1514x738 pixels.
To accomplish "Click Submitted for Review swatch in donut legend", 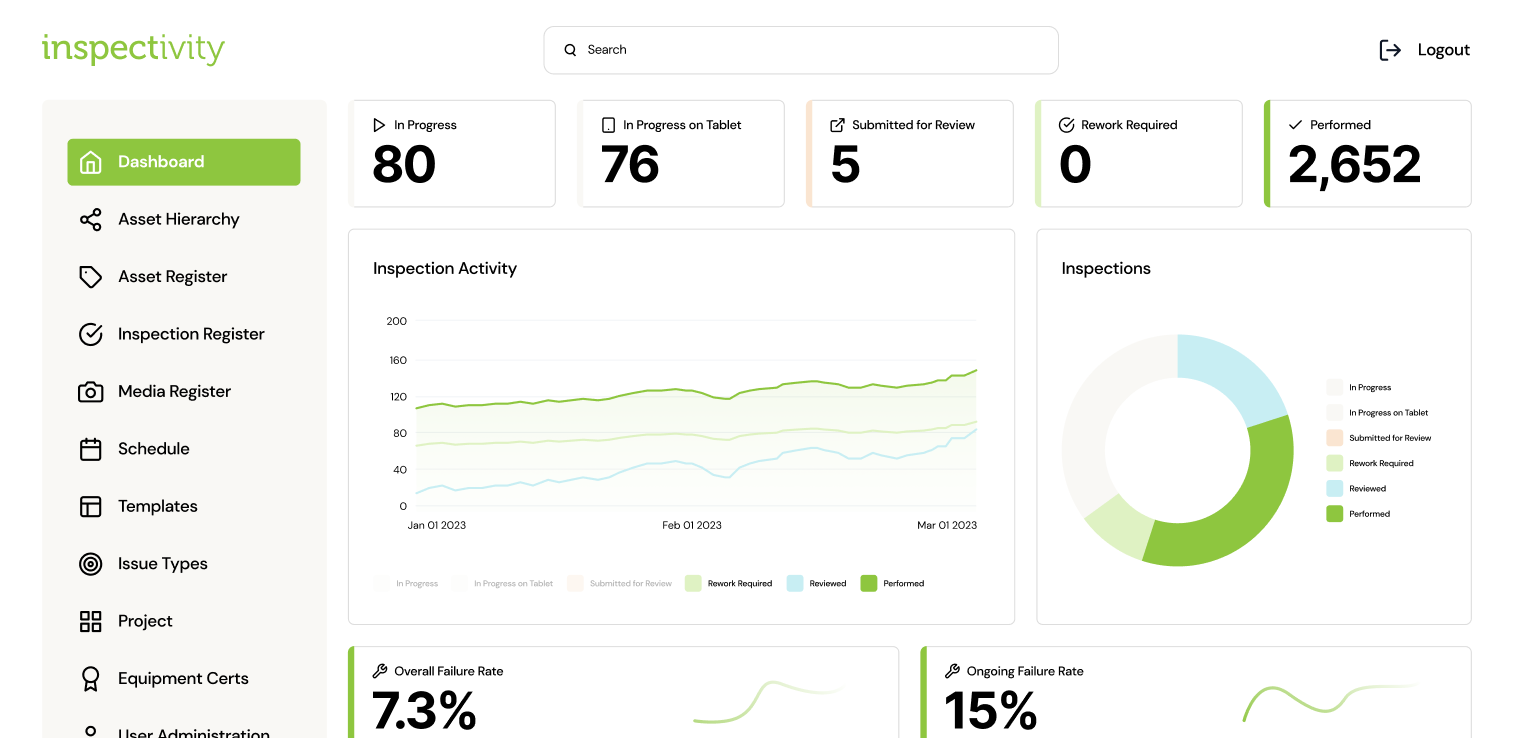I will pos(1334,438).
